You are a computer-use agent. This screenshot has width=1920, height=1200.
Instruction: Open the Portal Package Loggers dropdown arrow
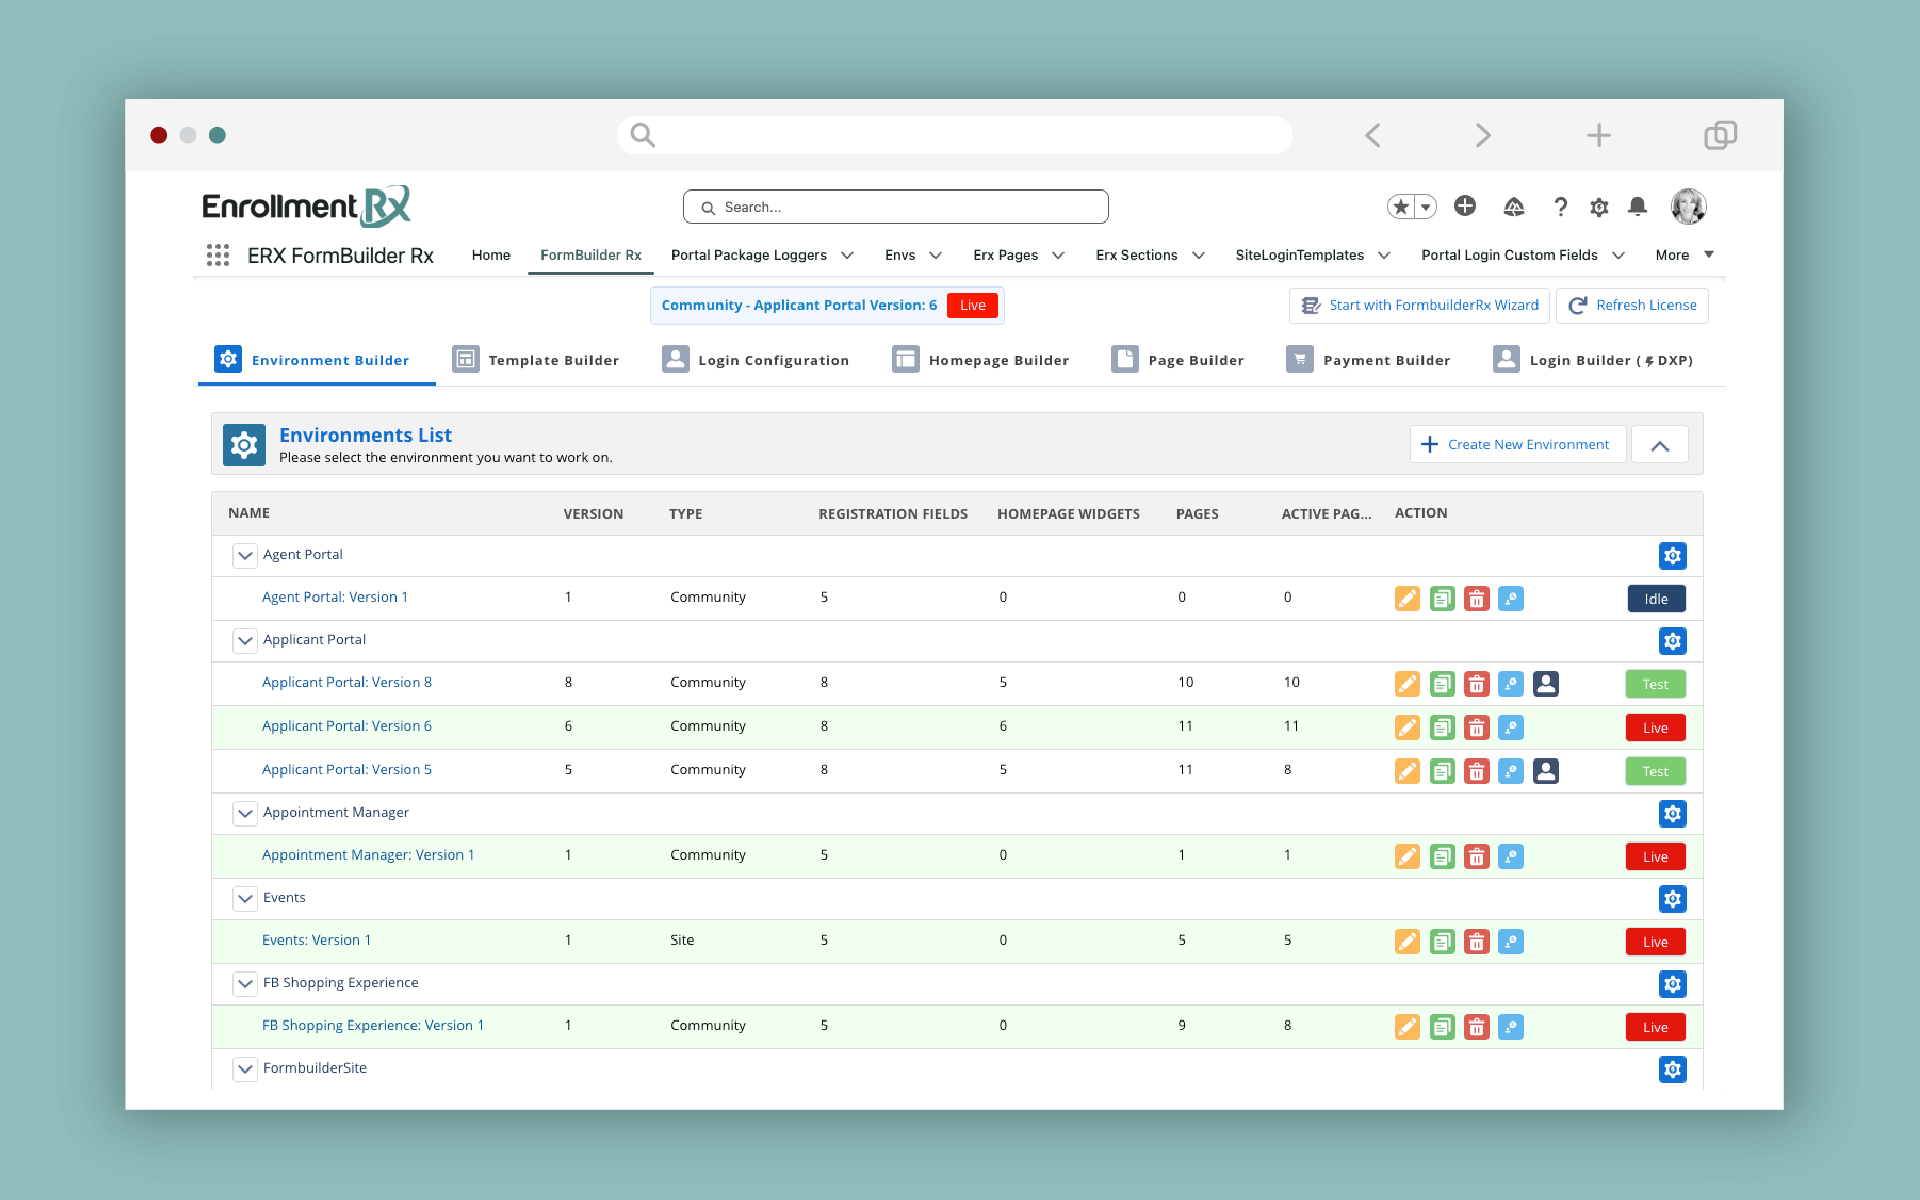(847, 255)
